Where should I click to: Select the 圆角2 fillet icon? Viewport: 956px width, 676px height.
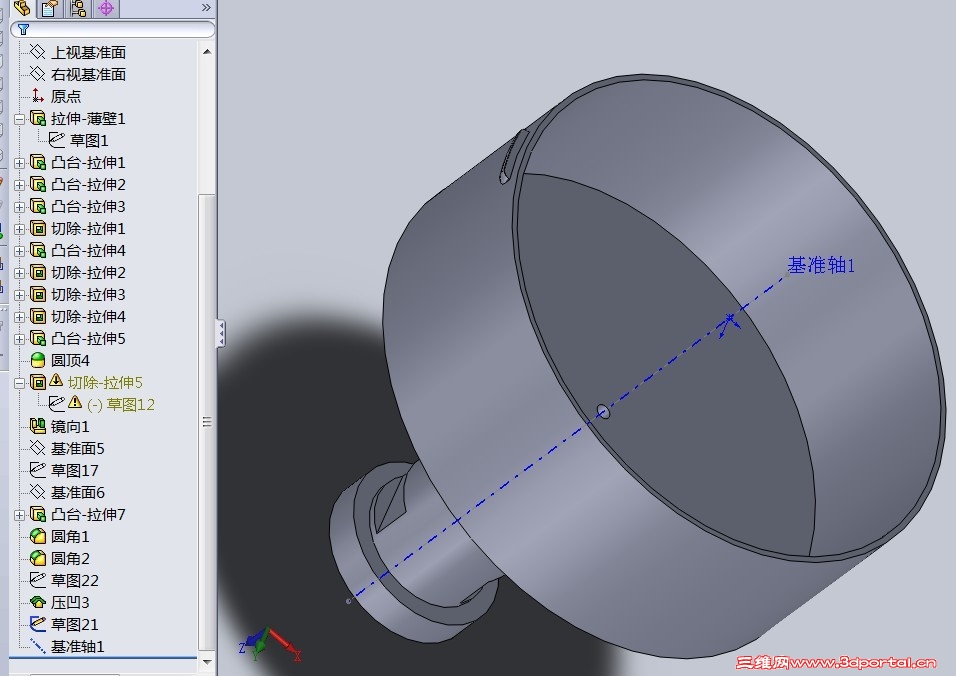38,558
